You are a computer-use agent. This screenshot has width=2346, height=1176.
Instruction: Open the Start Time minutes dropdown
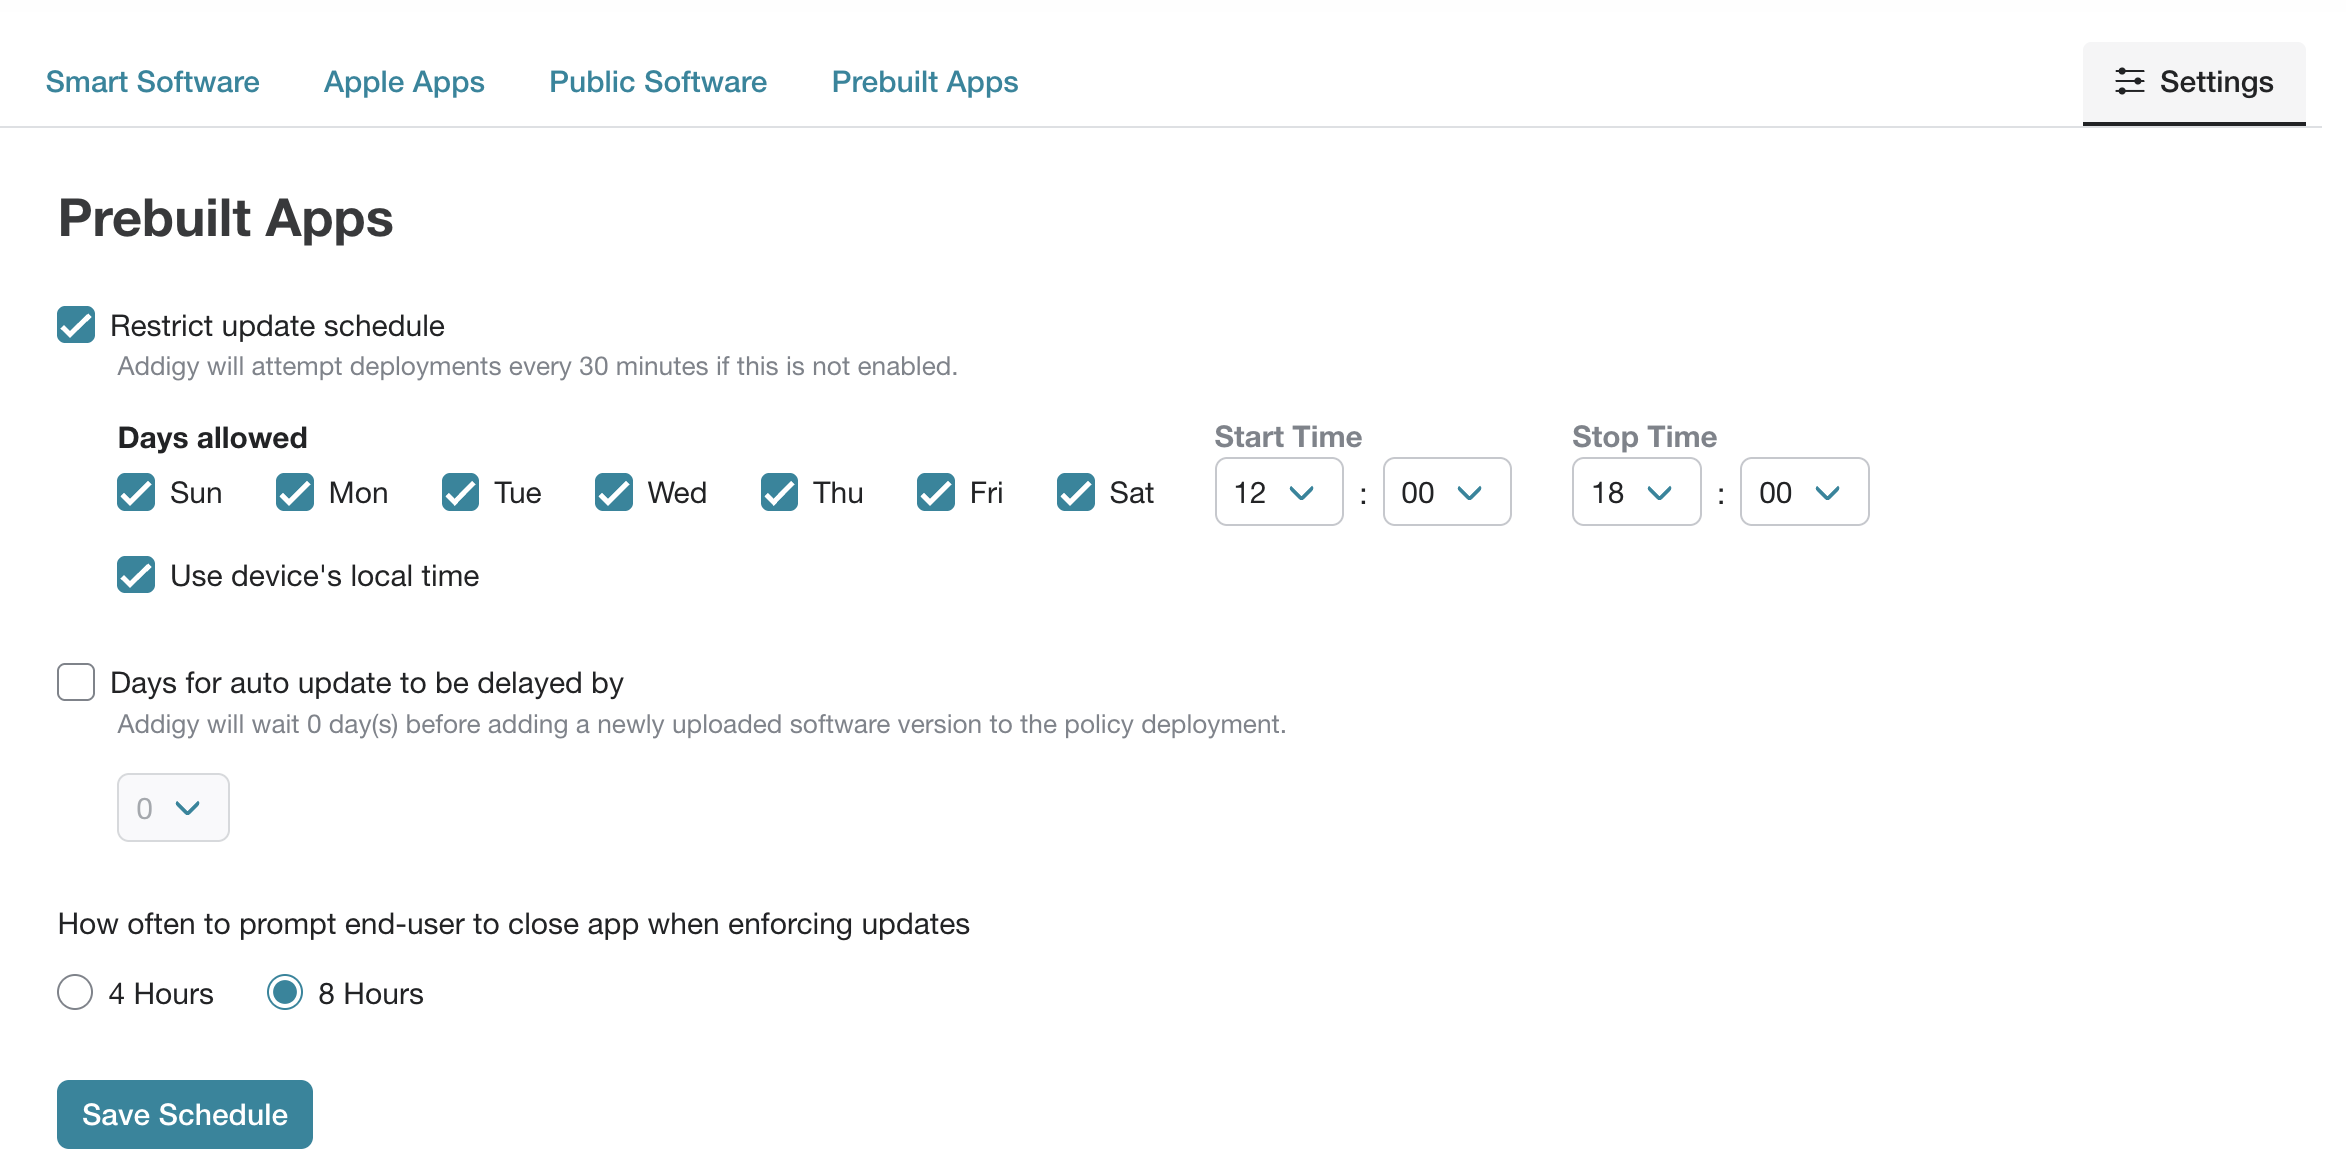point(1446,492)
